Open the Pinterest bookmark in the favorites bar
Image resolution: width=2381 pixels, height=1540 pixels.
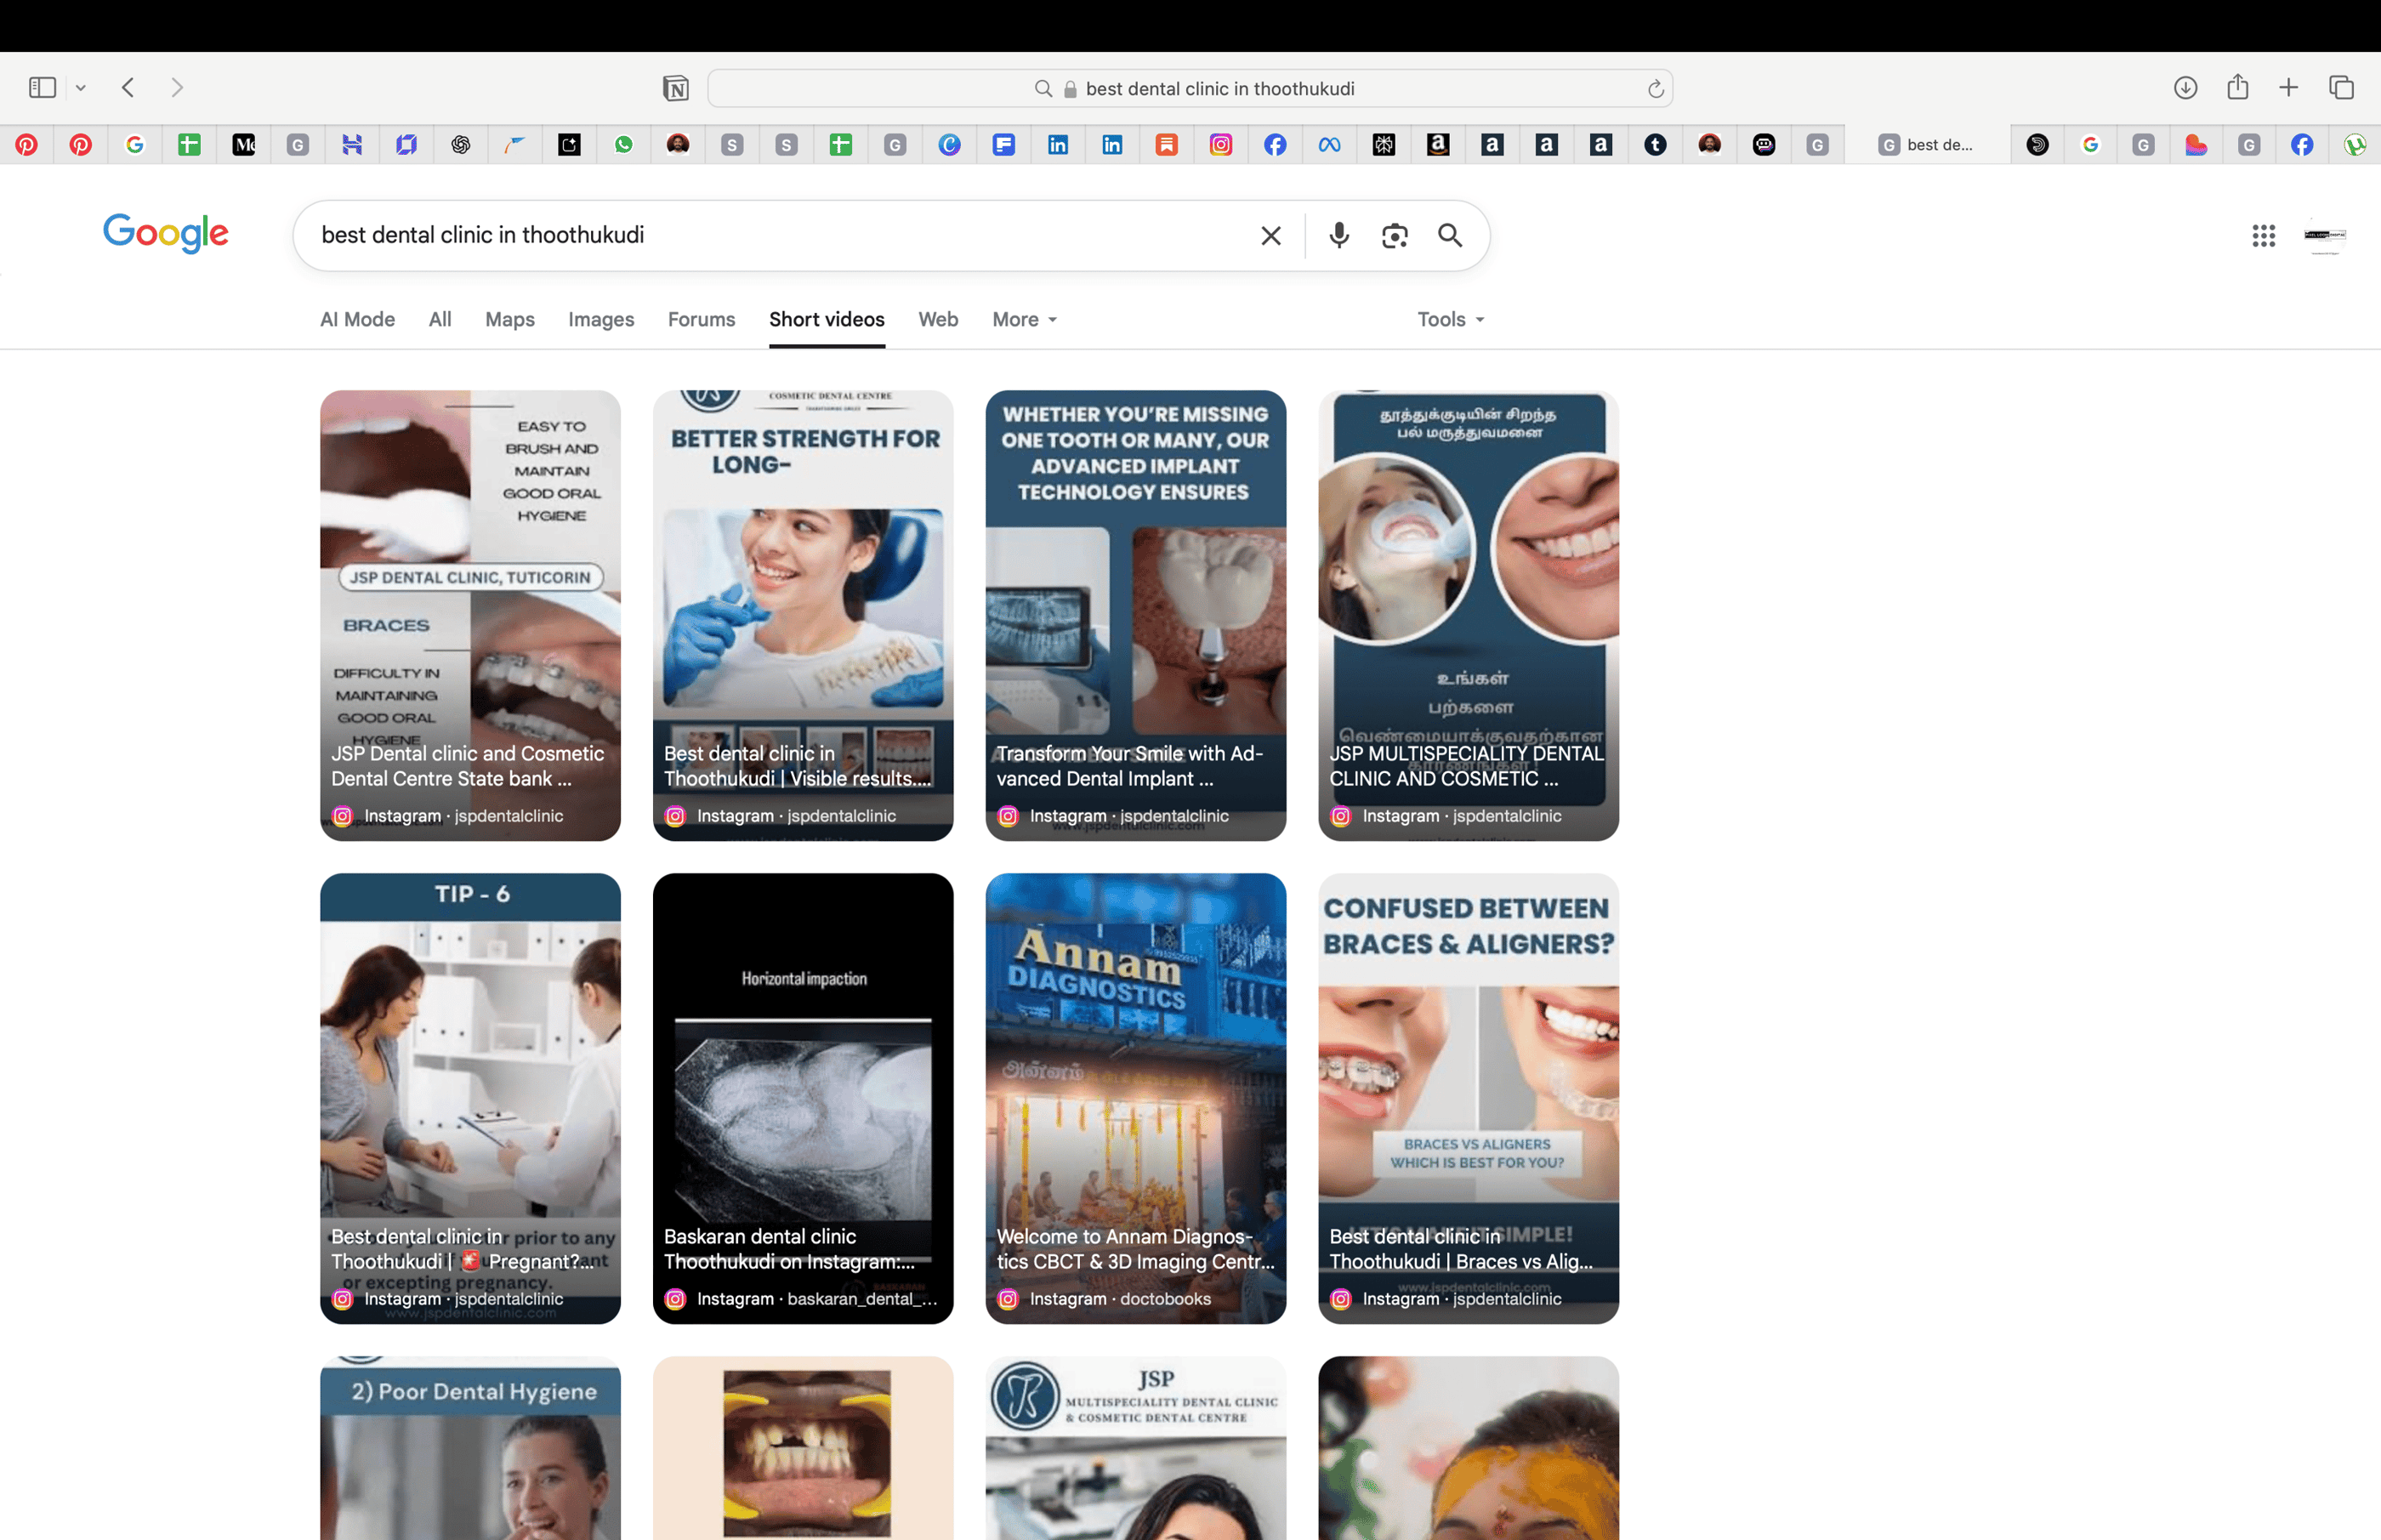tap(26, 145)
